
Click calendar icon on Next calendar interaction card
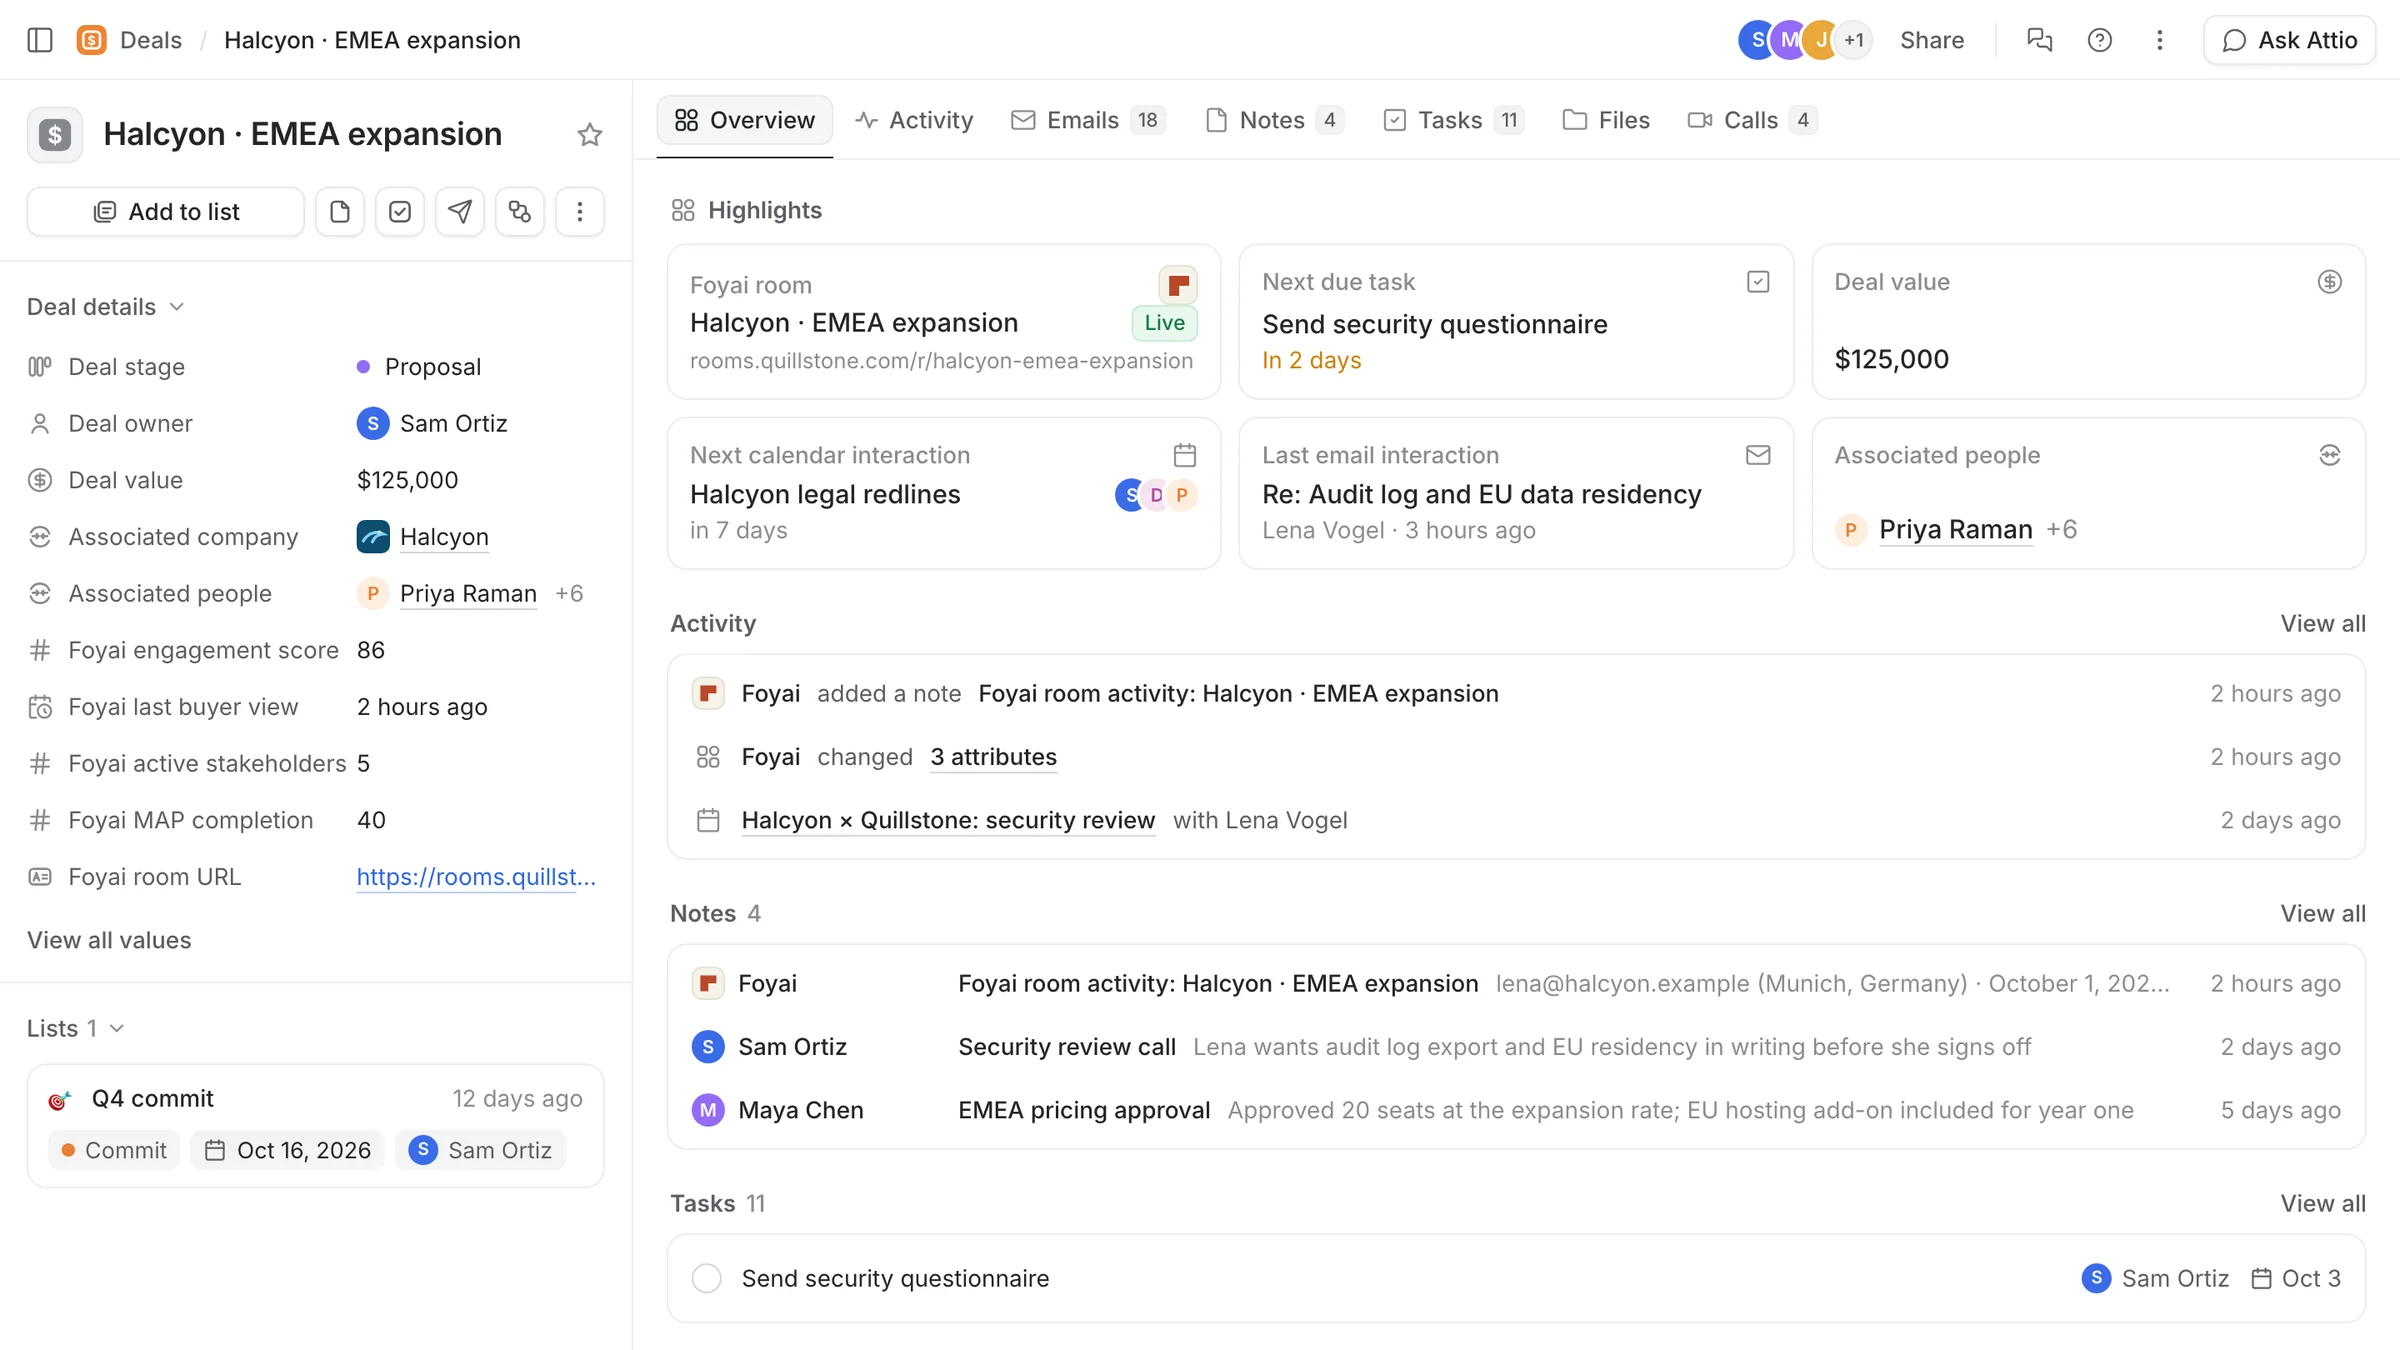(1184, 455)
